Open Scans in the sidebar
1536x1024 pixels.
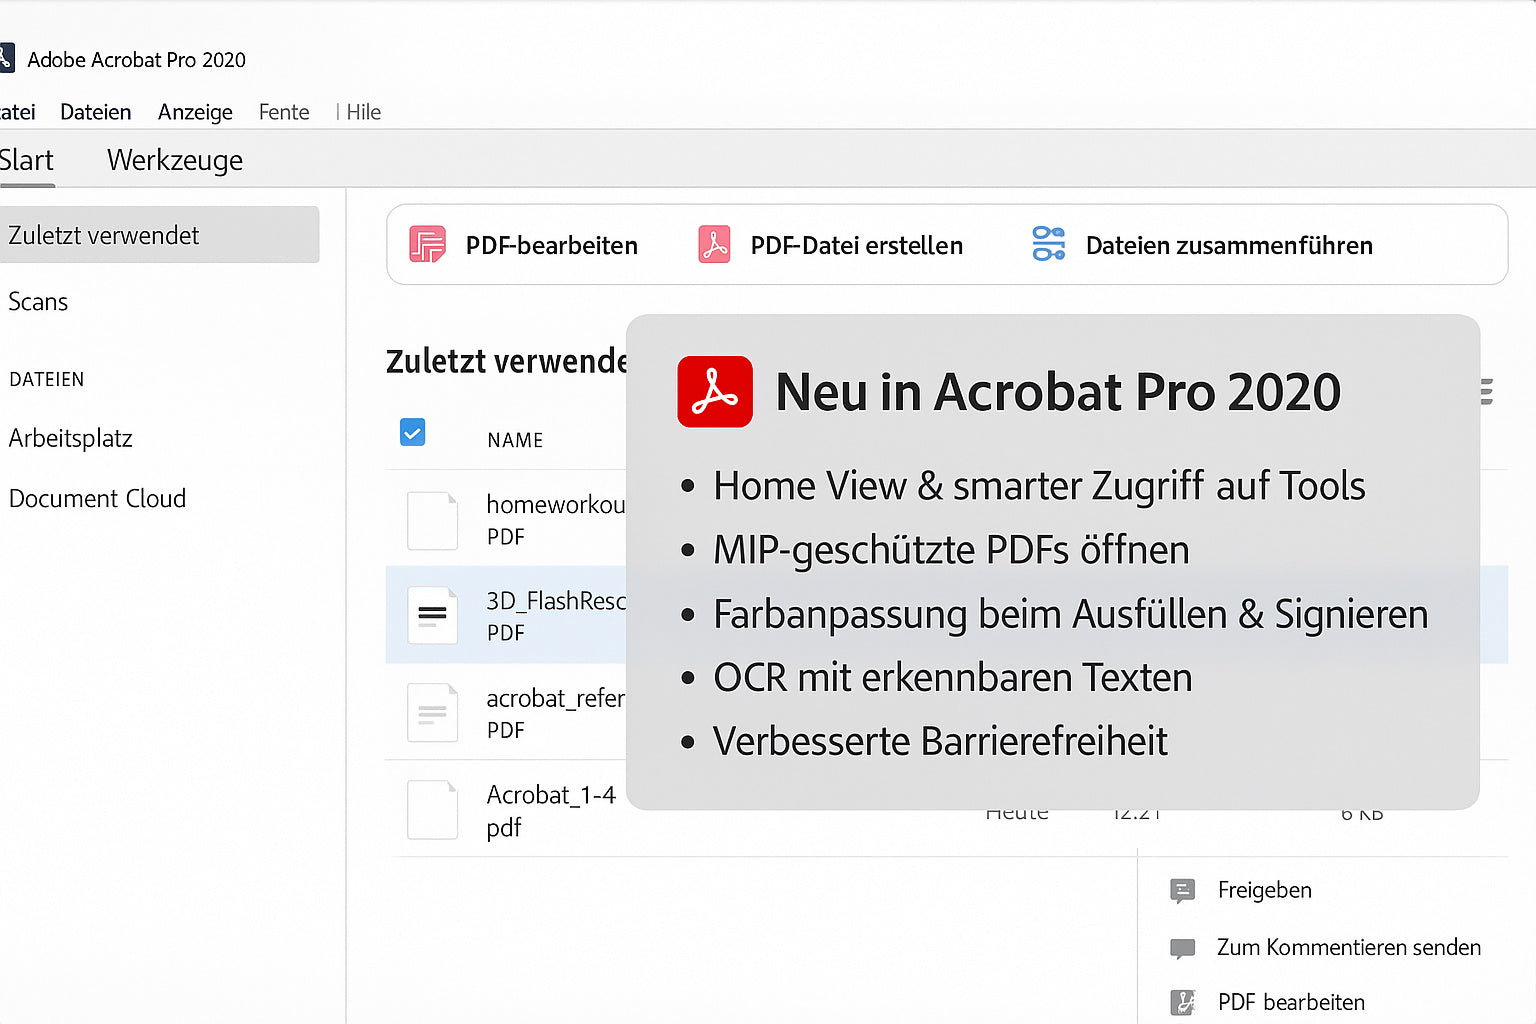(38, 302)
